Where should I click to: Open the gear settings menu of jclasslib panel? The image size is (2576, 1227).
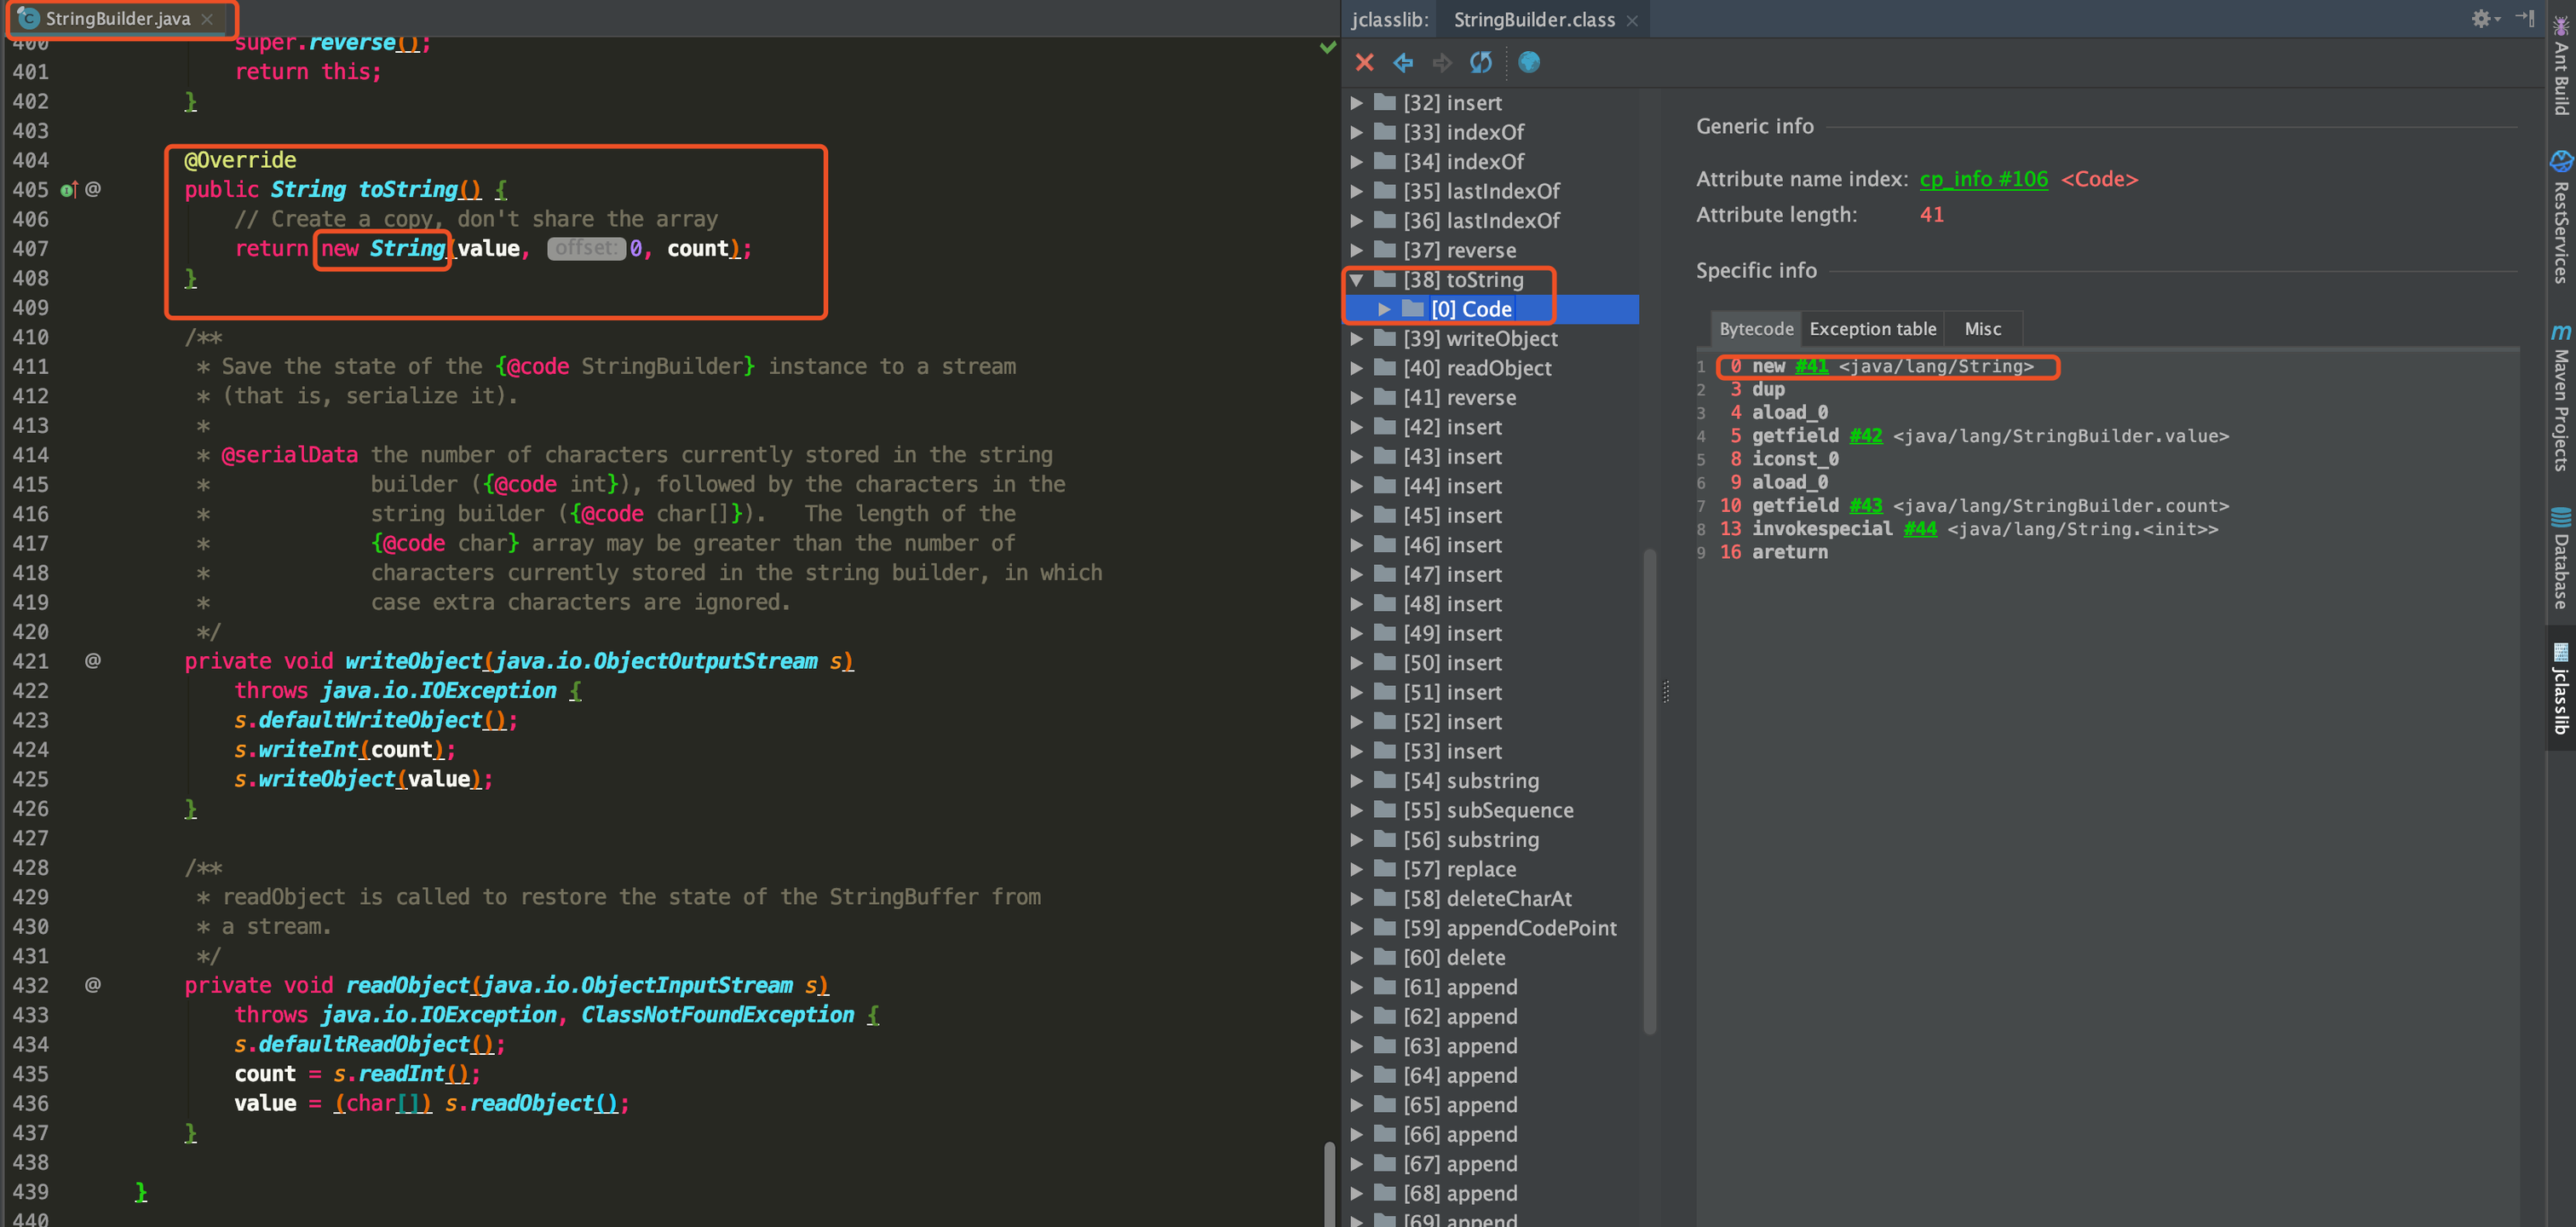[x=2484, y=19]
